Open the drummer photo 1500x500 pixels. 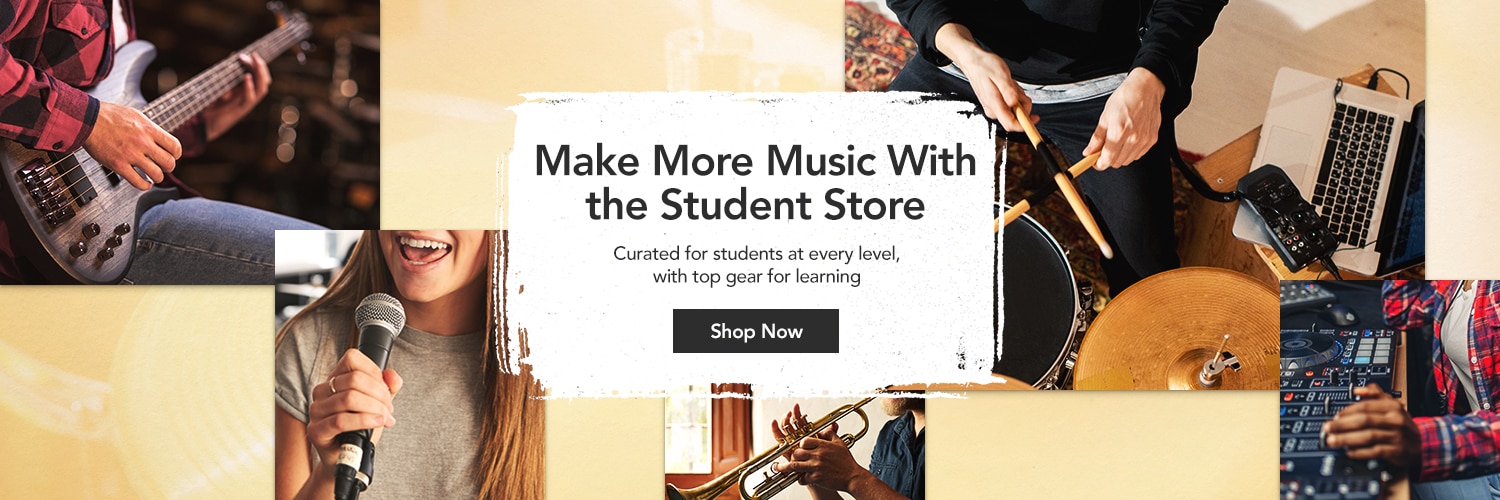point(1135,195)
